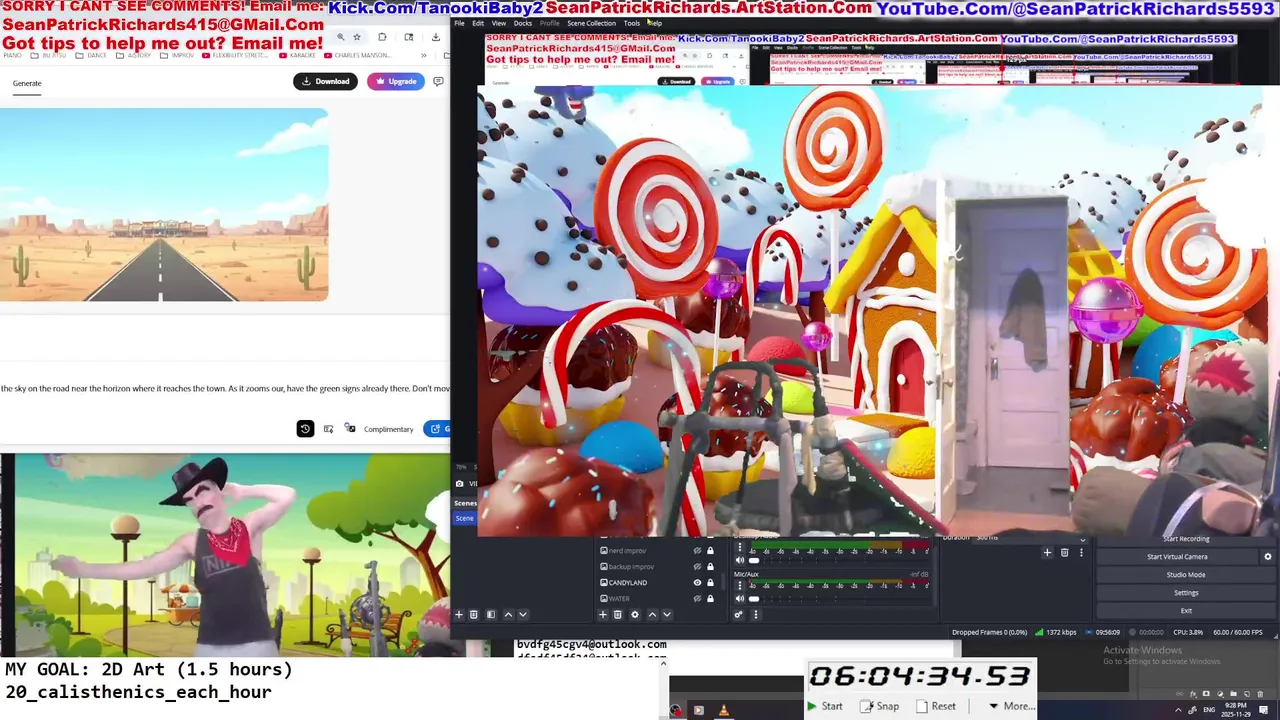
Task: Add a scene transition with the plus icon
Action: point(1047,552)
